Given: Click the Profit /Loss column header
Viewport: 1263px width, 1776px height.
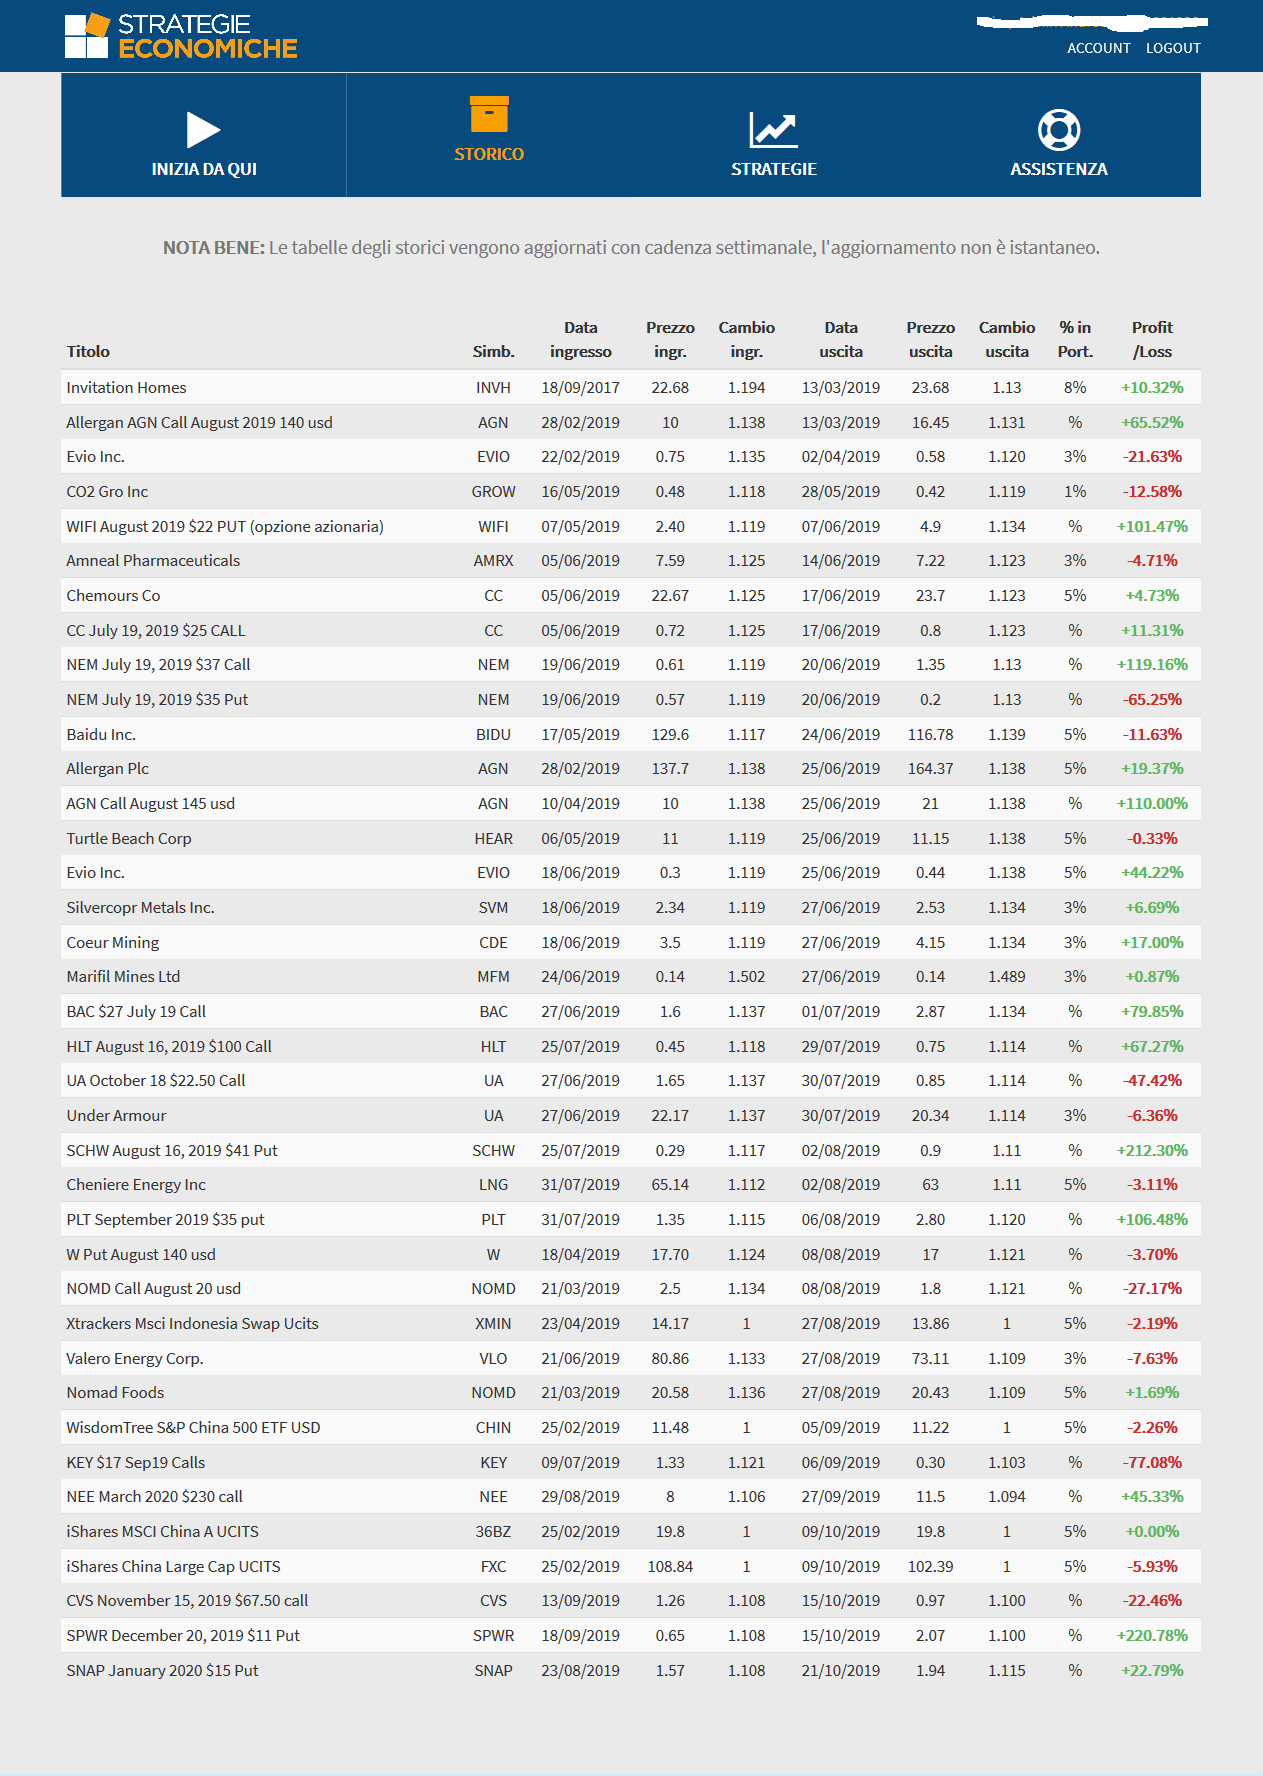Looking at the screenshot, I should point(1152,339).
